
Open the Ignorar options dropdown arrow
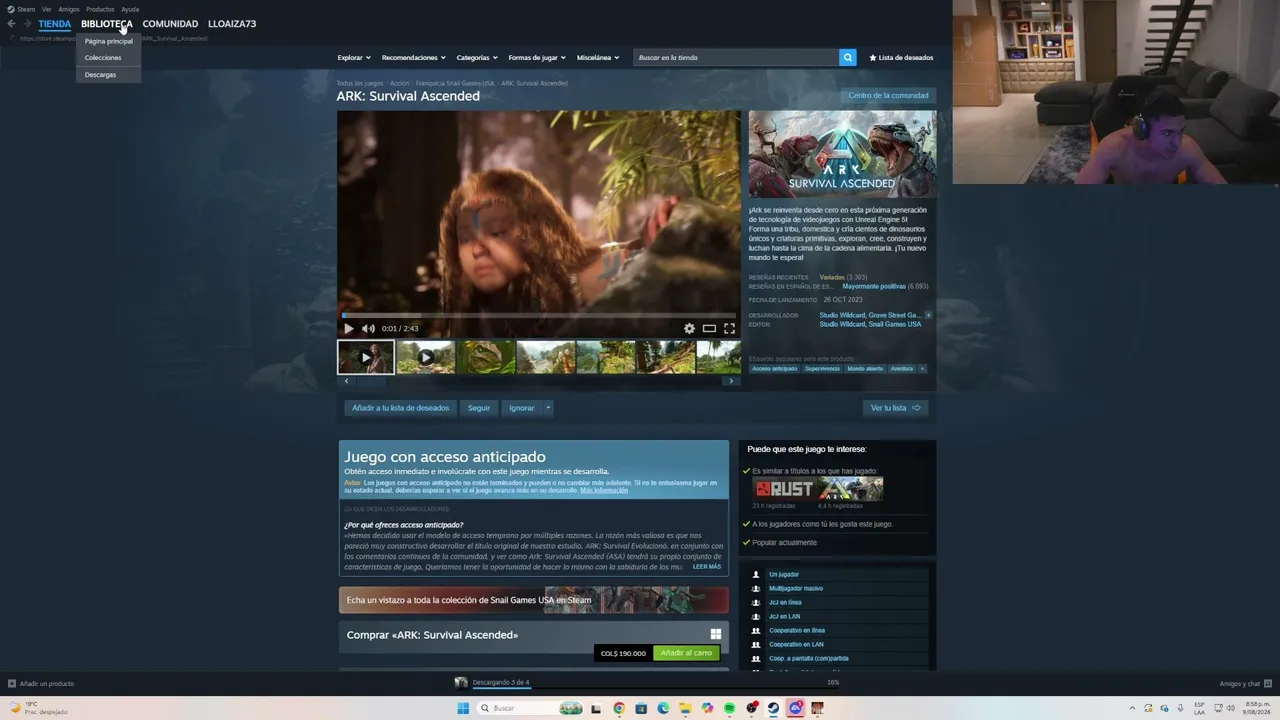[x=548, y=408]
